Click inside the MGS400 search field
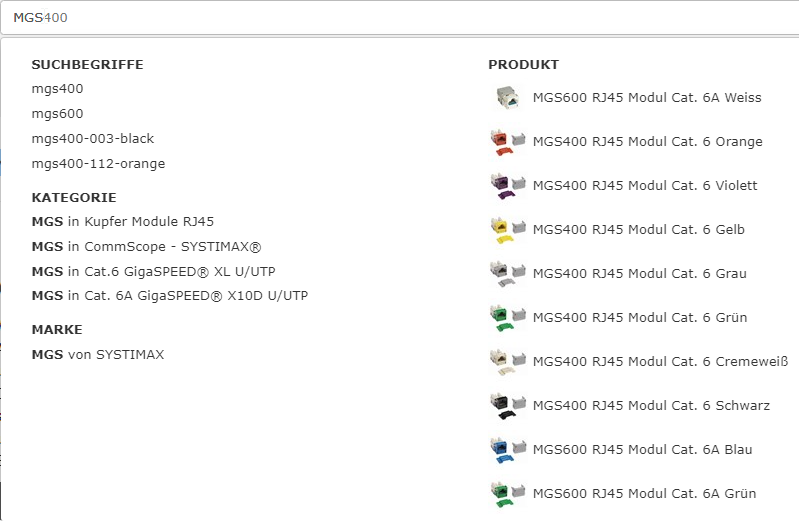Image resolution: width=799 pixels, height=521 pixels. pos(400,18)
